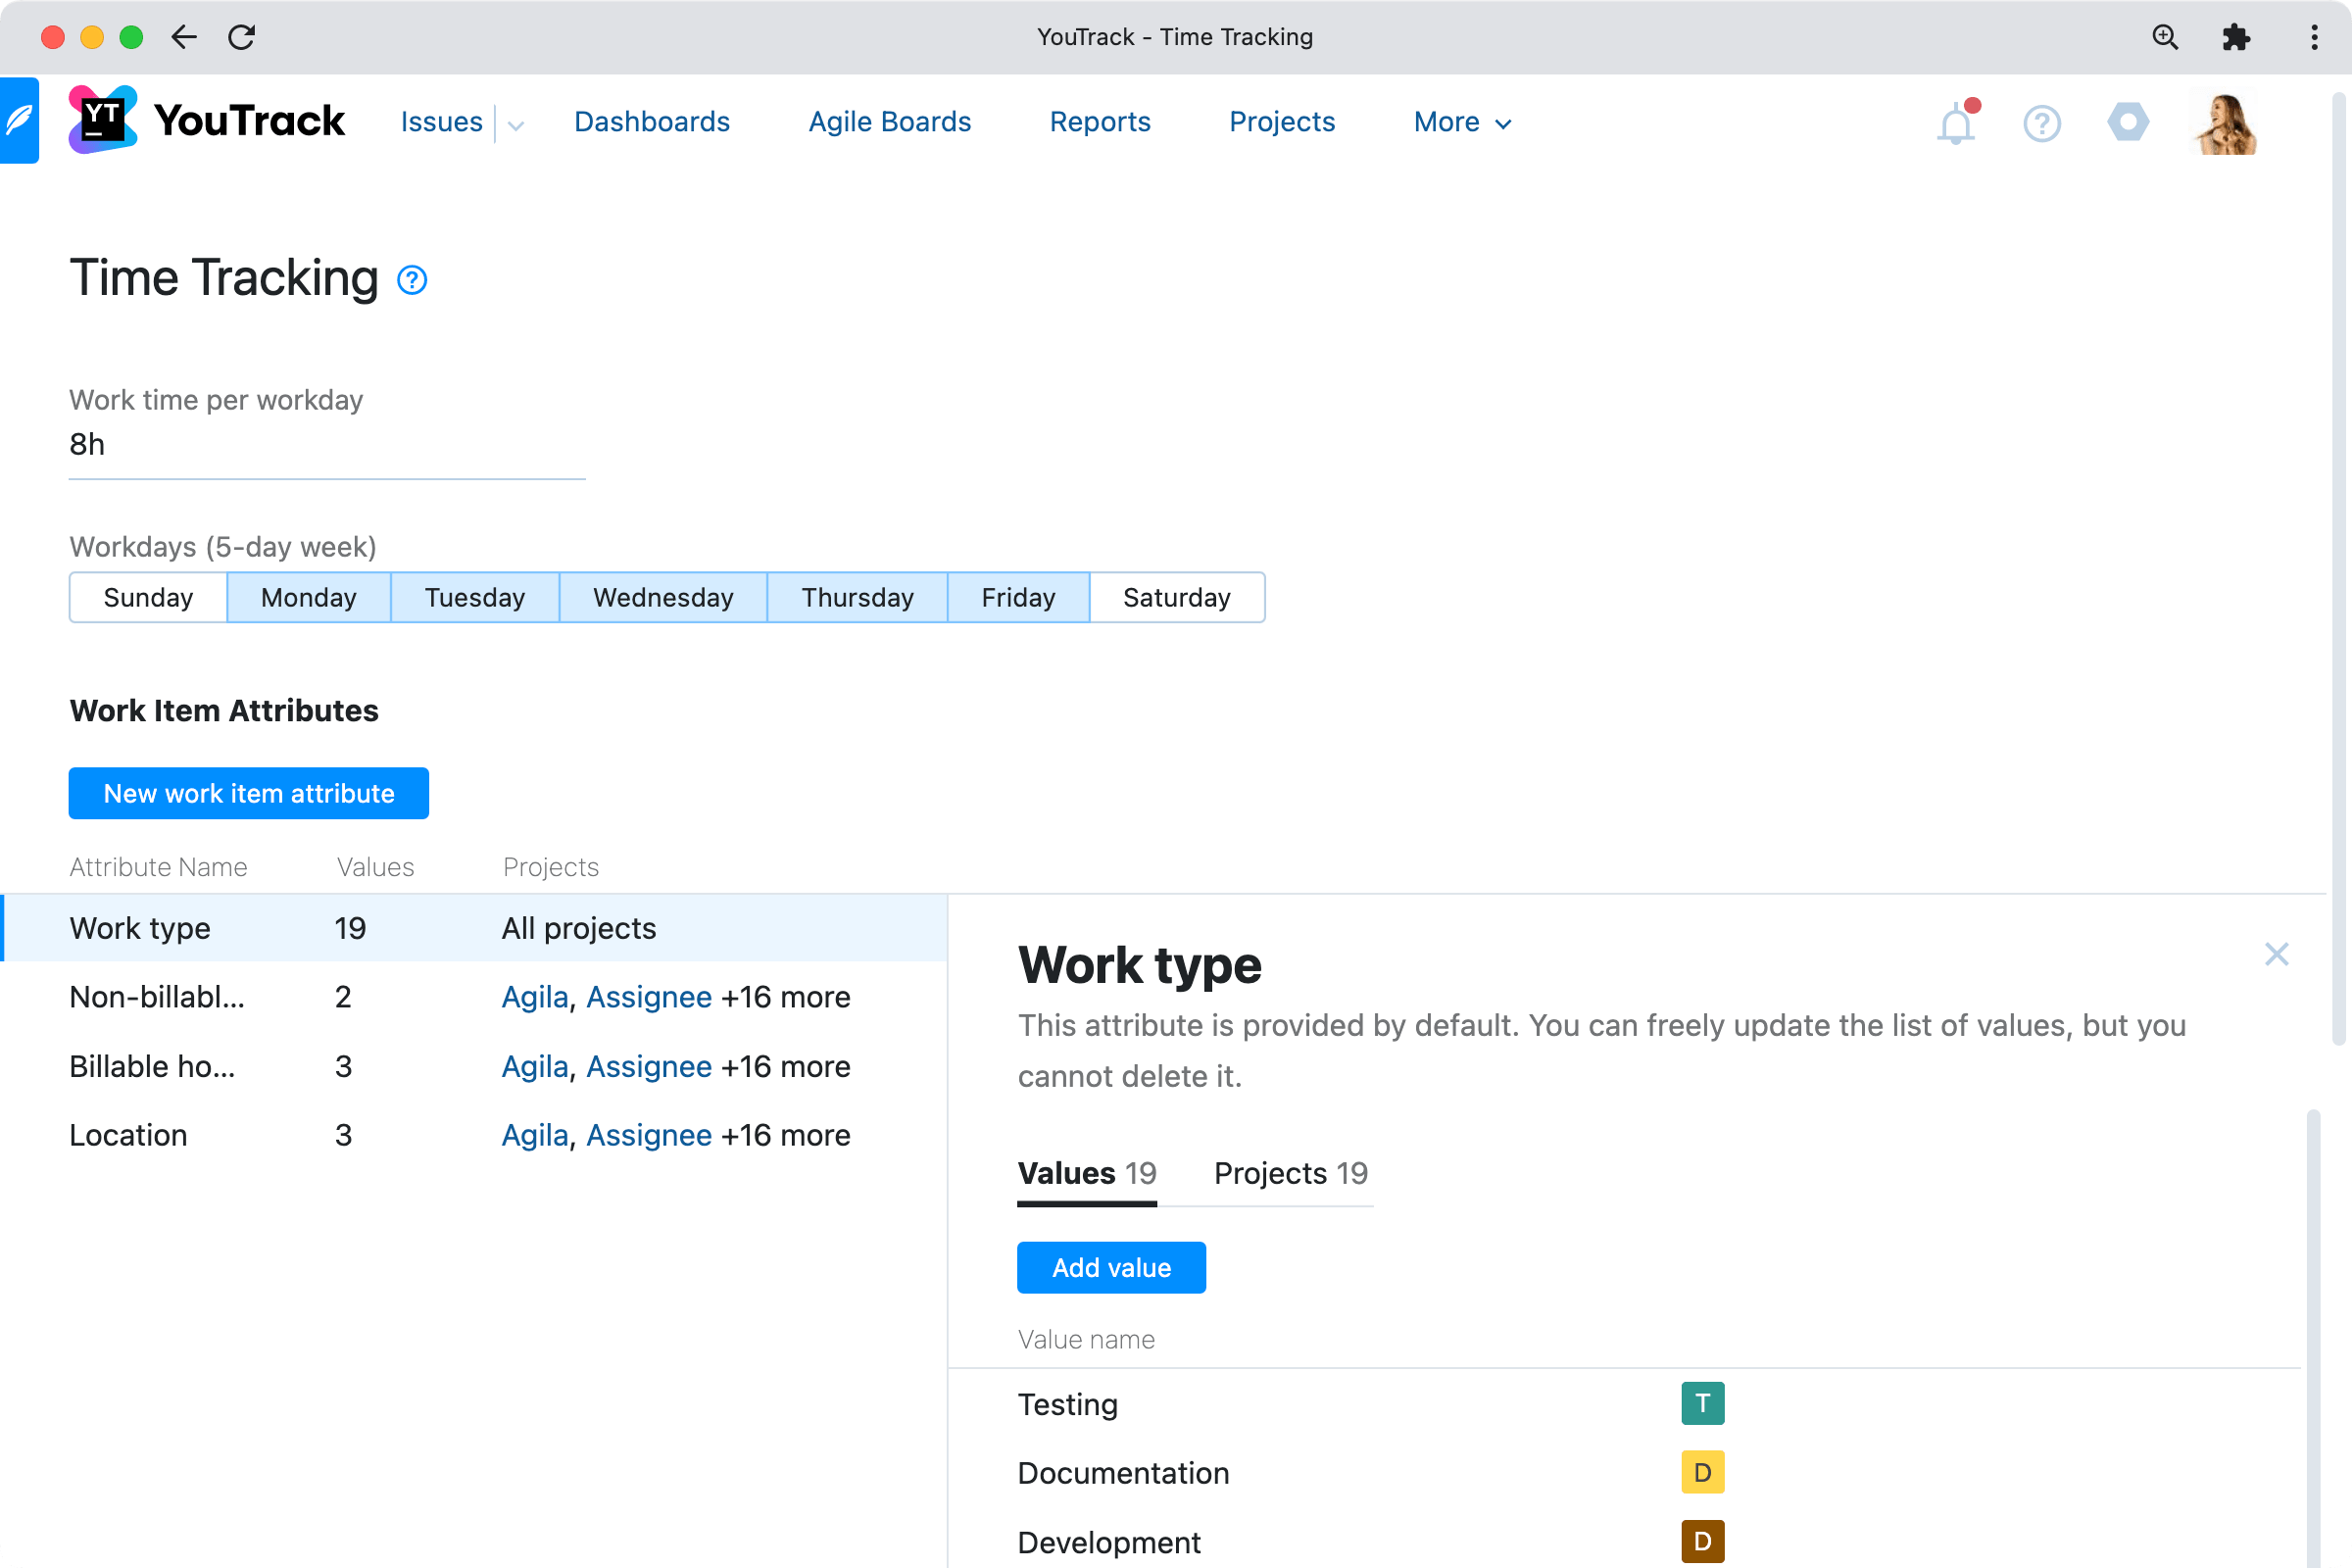Enable Sunday as a workday
This screenshot has width=2352, height=1568.
tap(147, 597)
